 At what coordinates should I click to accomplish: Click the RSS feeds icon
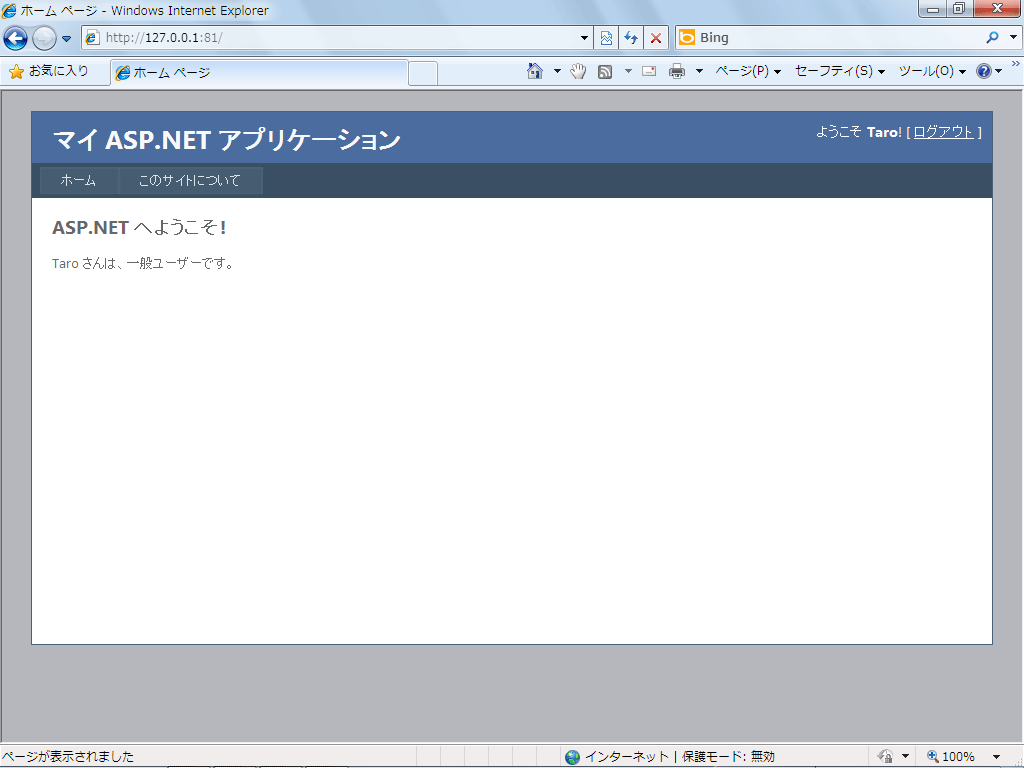coord(605,71)
